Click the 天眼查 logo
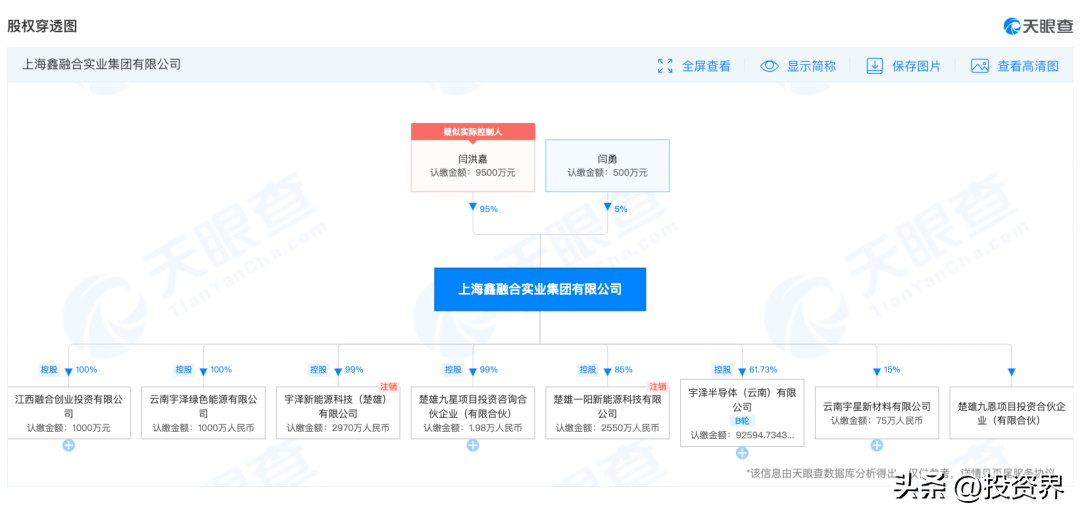 click(x=1038, y=26)
